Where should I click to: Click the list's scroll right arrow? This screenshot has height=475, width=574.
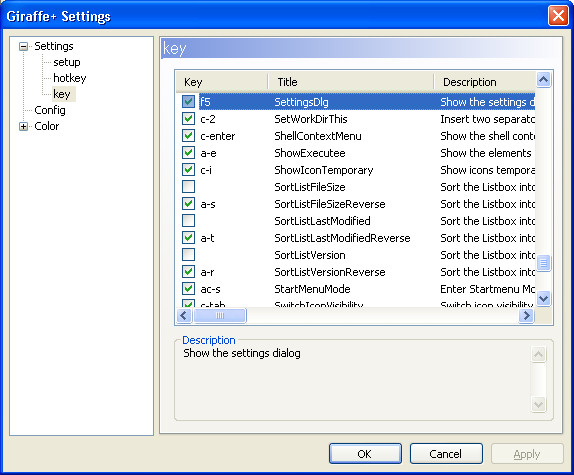(526, 315)
